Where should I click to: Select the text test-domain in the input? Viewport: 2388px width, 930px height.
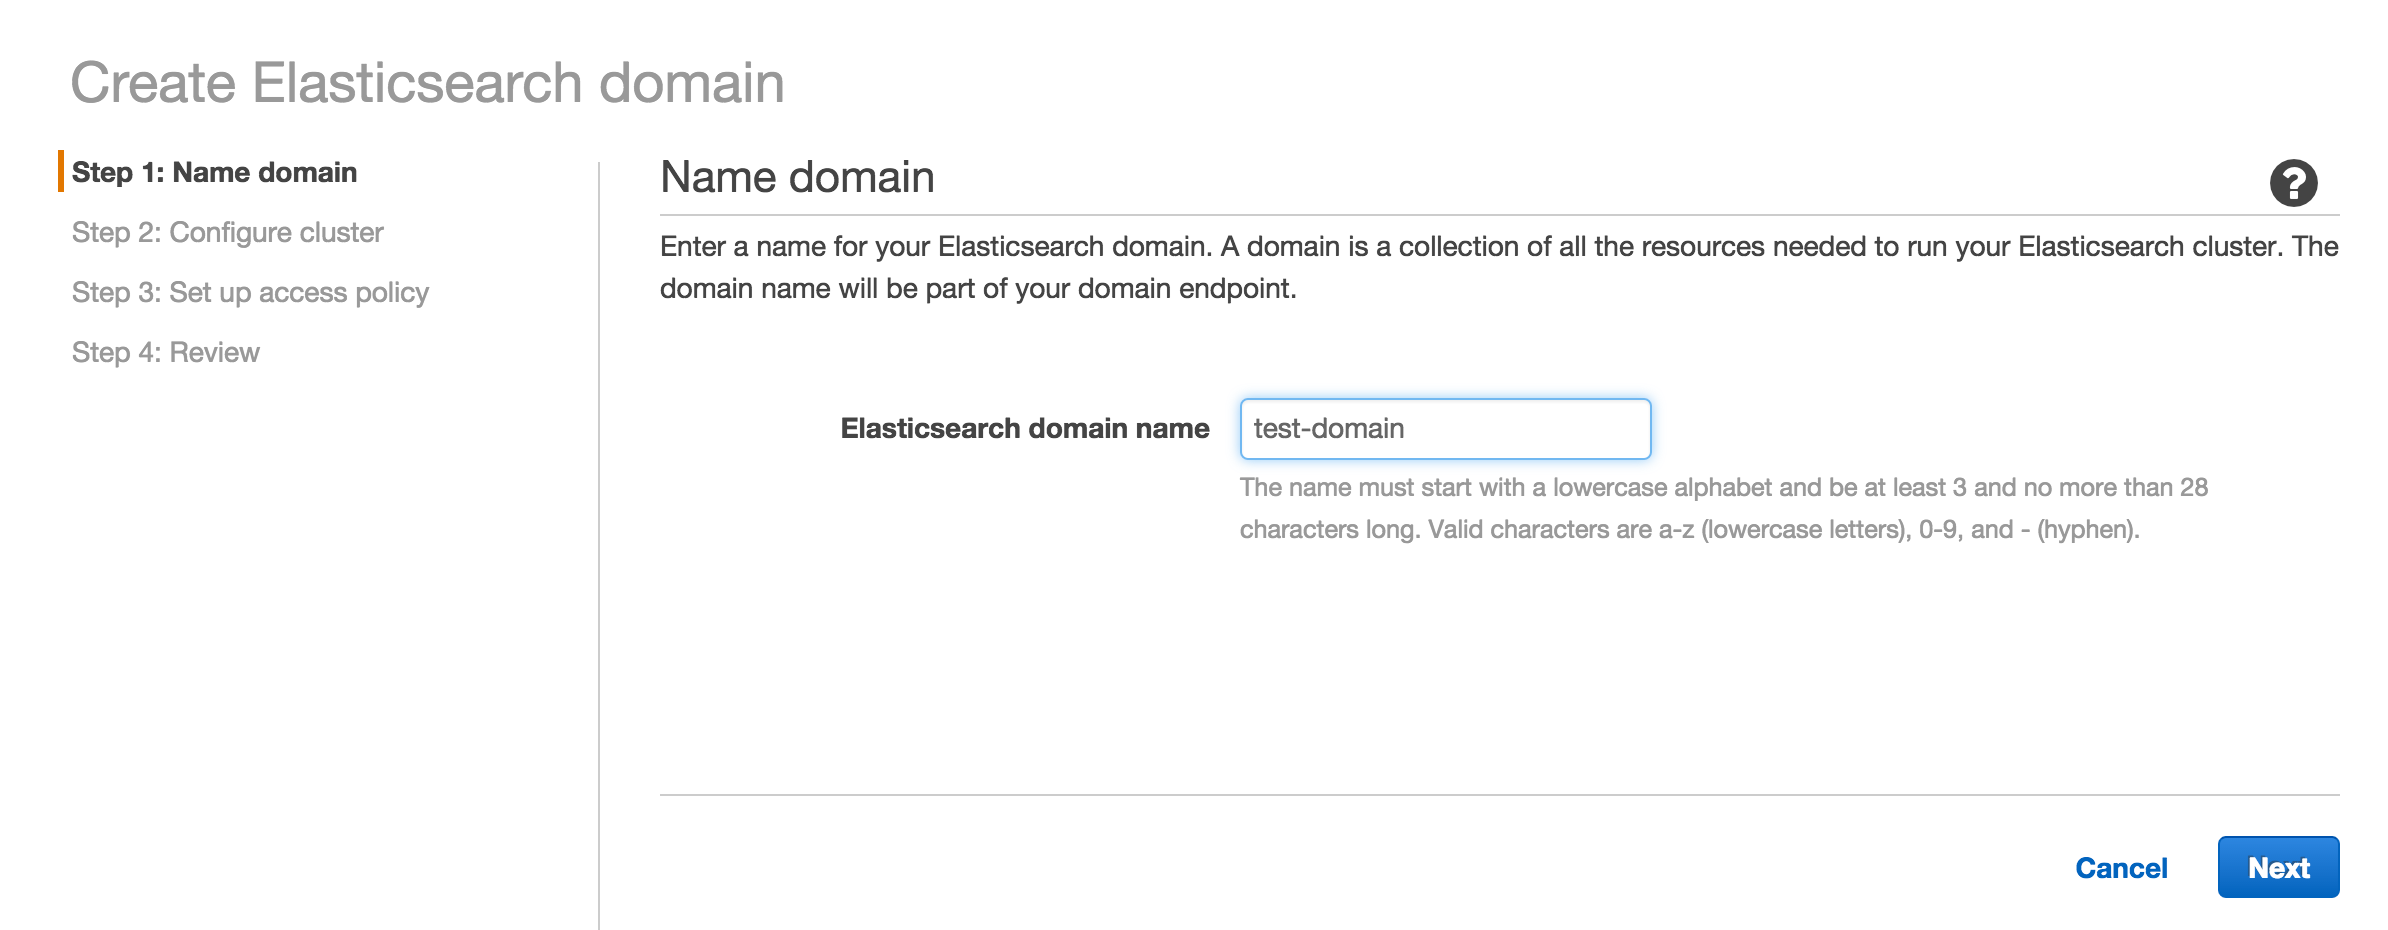(1324, 428)
